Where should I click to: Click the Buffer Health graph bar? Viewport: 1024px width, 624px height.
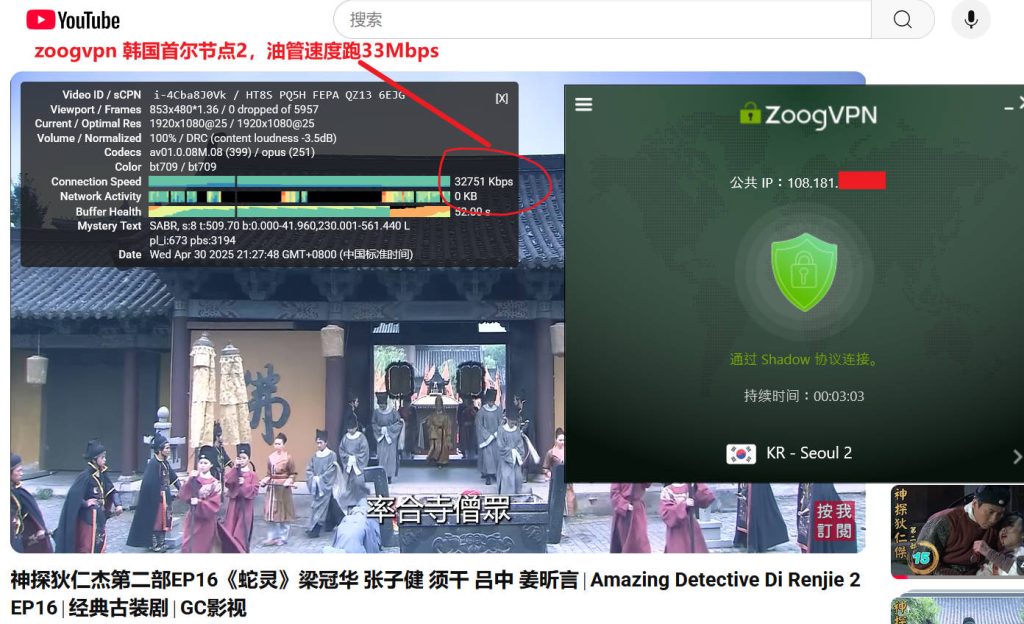coord(298,212)
